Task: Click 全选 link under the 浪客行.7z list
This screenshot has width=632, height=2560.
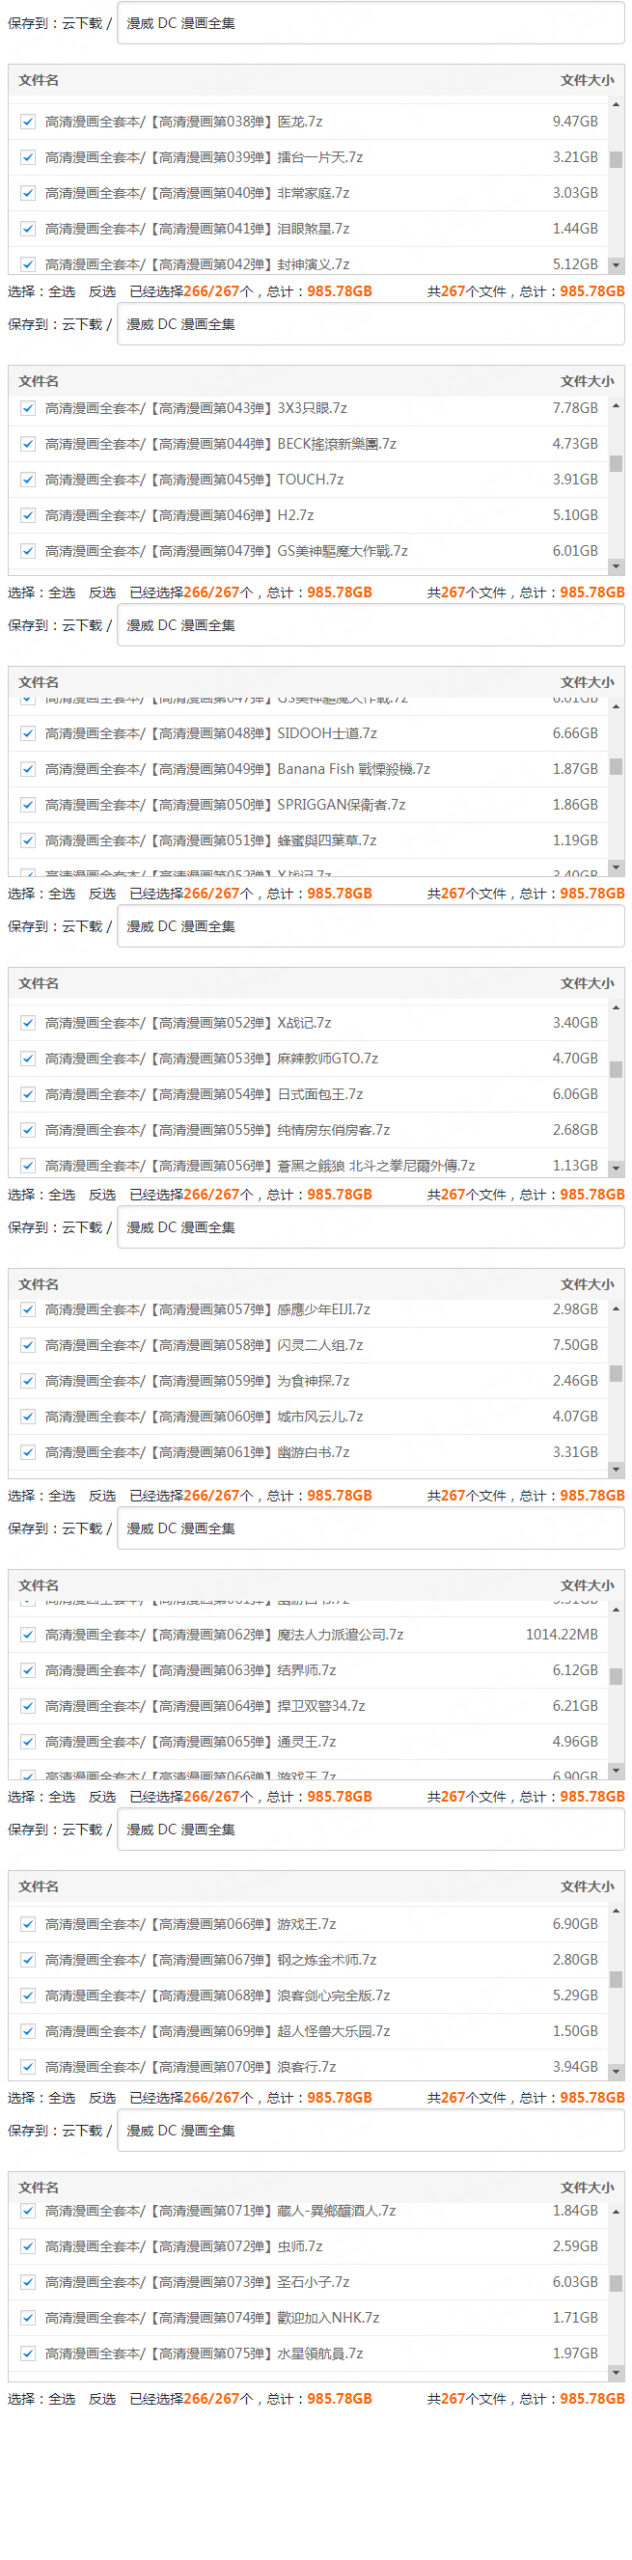Action: point(62,2098)
